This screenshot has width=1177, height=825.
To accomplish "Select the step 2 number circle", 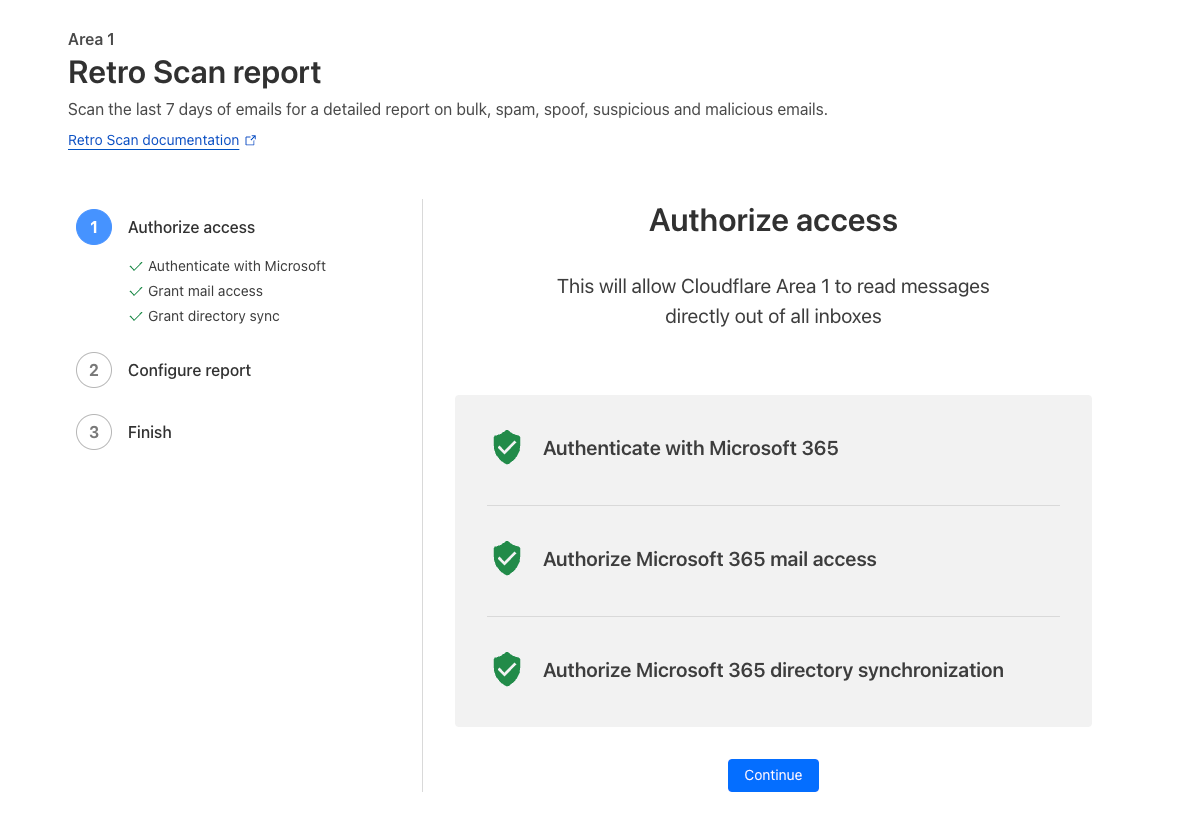I will (94, 370).
